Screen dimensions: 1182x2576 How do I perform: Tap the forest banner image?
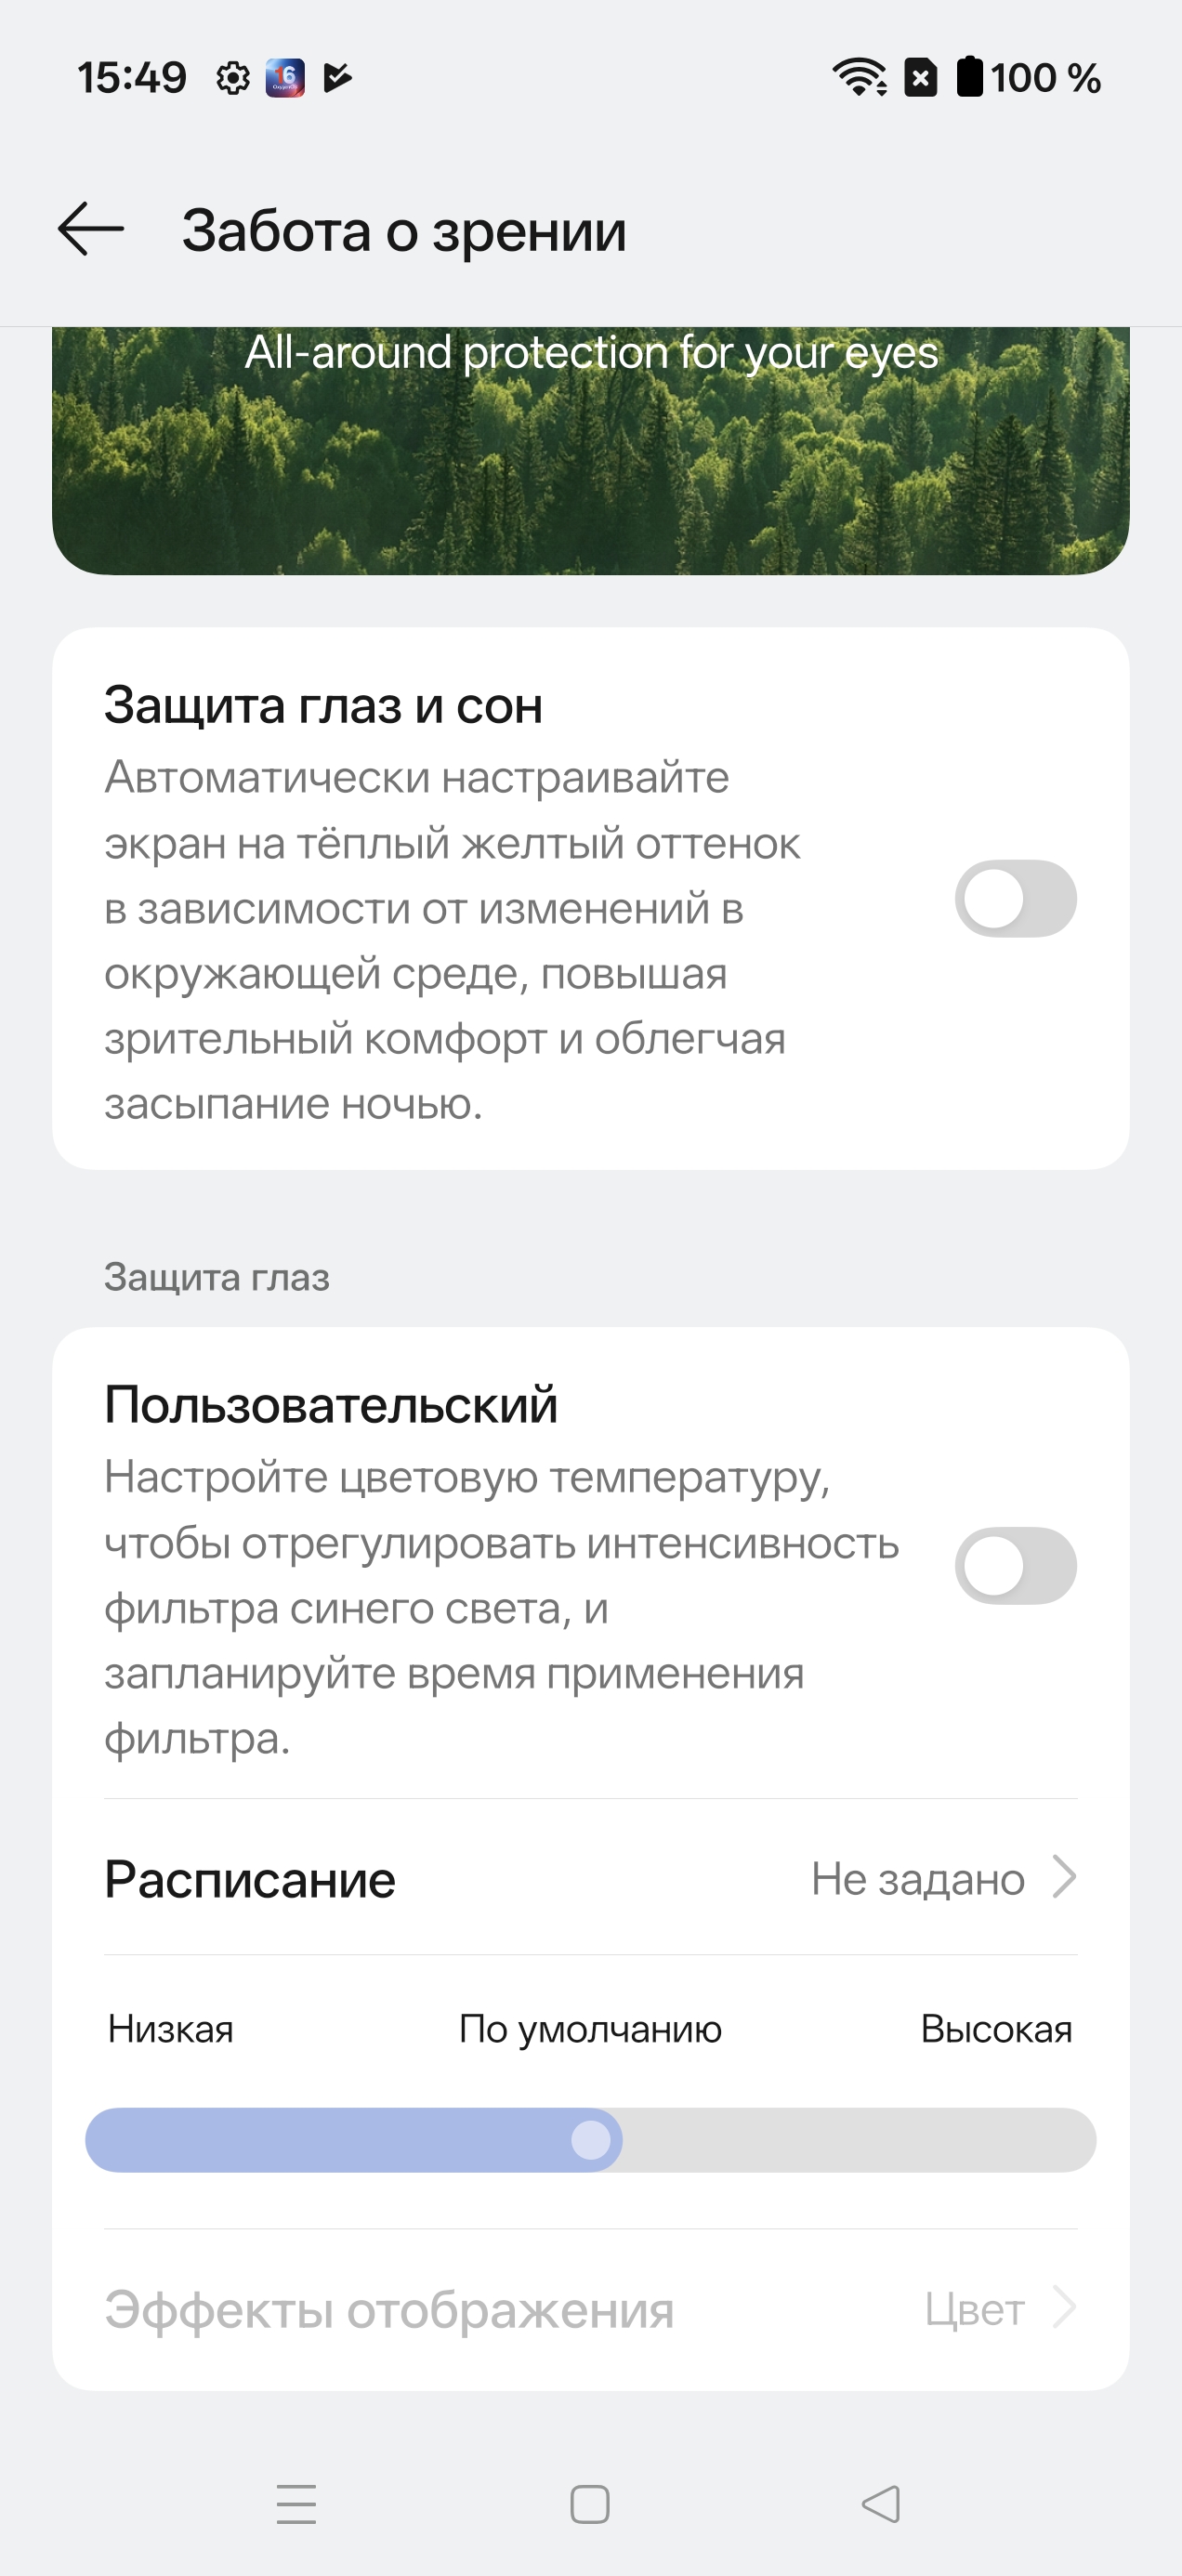(590, 460)
